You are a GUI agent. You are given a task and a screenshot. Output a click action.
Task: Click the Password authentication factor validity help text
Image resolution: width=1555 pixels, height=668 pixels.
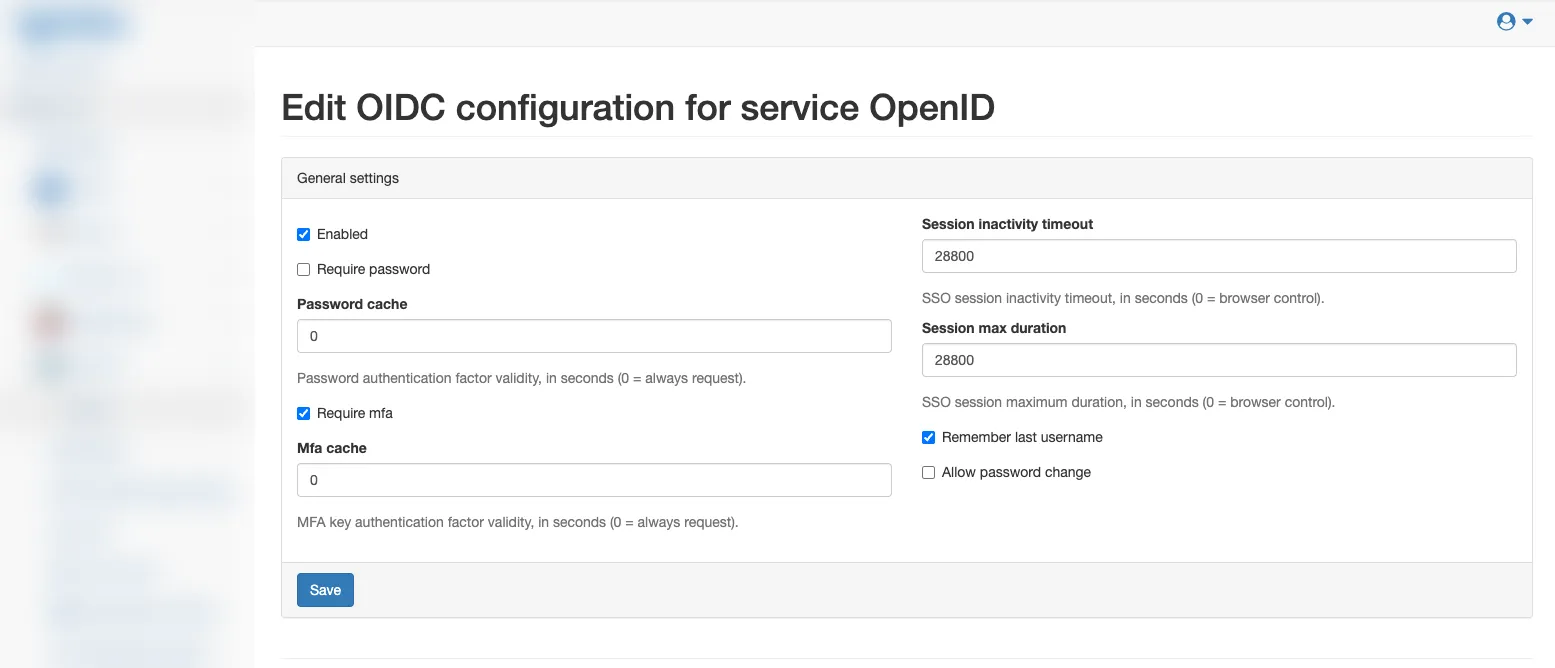pyautogui.click(x=522, y=378)
